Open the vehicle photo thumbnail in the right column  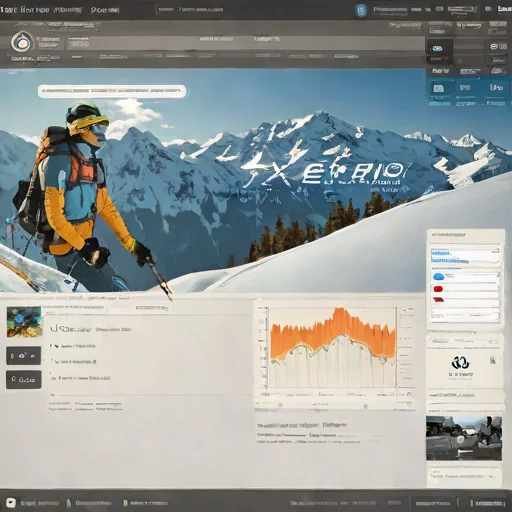coord(464,438)
